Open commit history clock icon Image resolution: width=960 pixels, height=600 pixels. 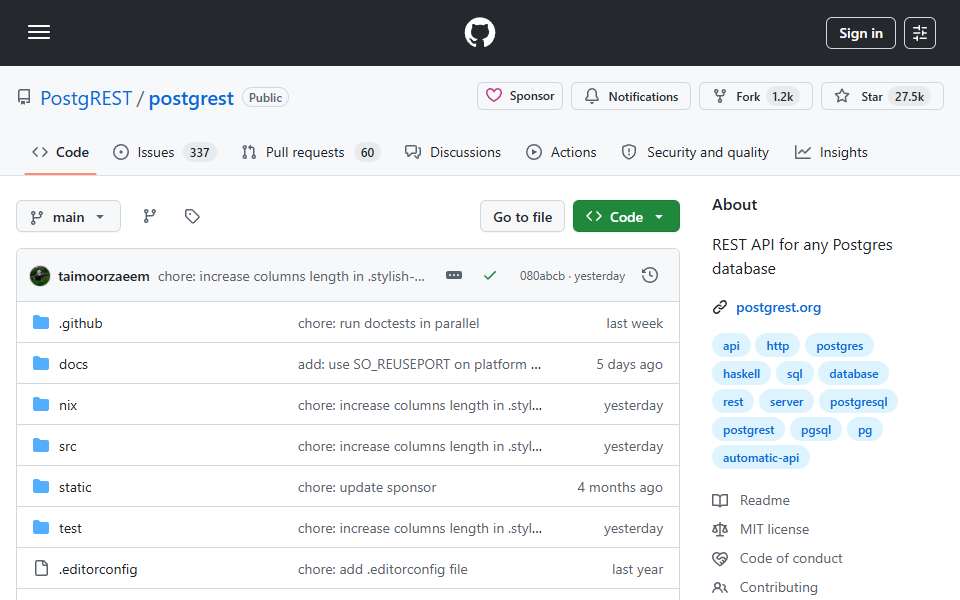click(x=650, y=276)
